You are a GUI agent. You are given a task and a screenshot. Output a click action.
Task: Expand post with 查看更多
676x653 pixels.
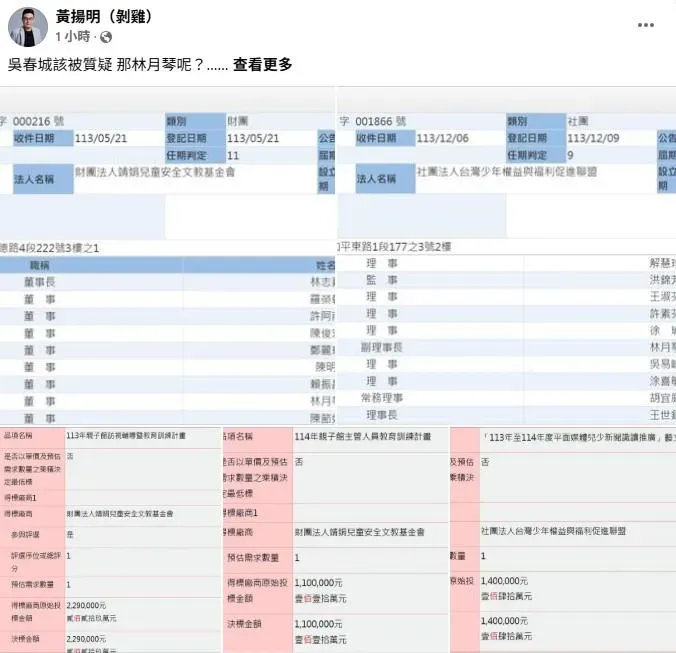263,65
